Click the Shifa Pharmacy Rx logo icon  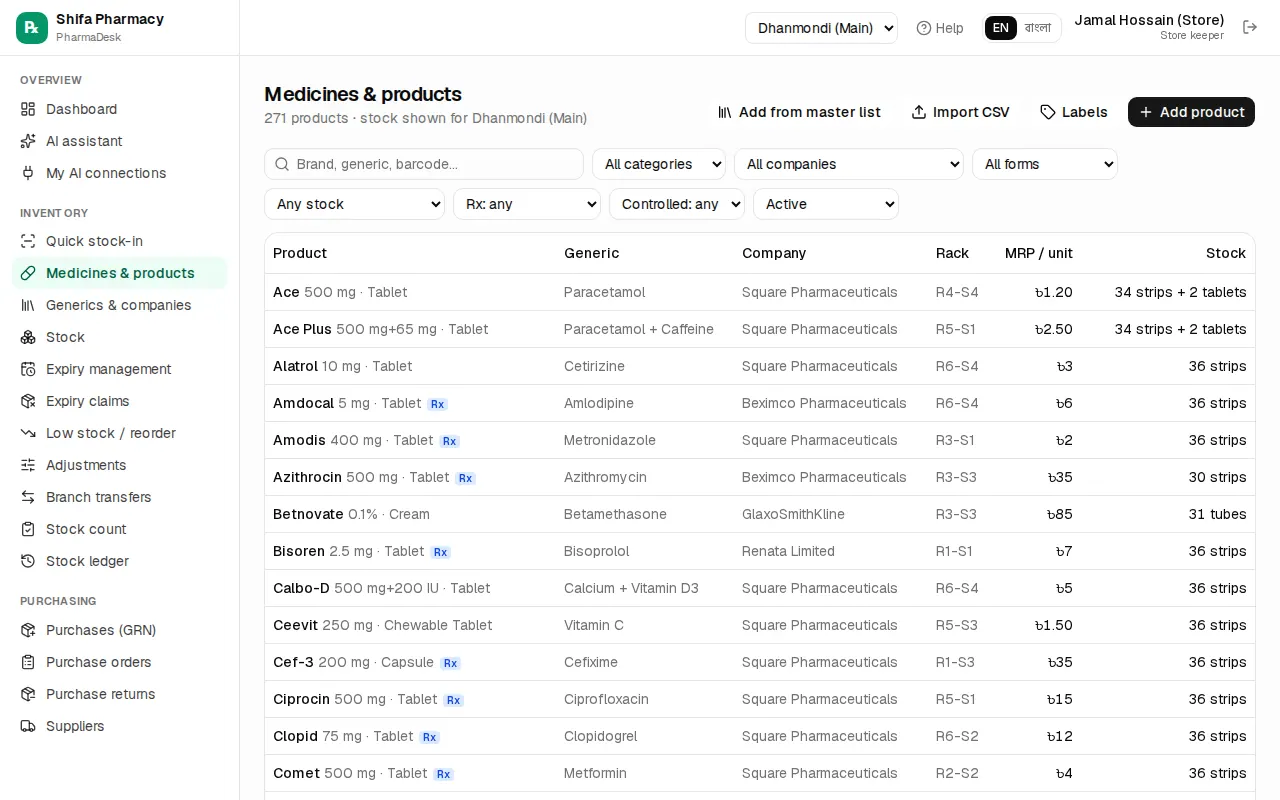[32, 28]
